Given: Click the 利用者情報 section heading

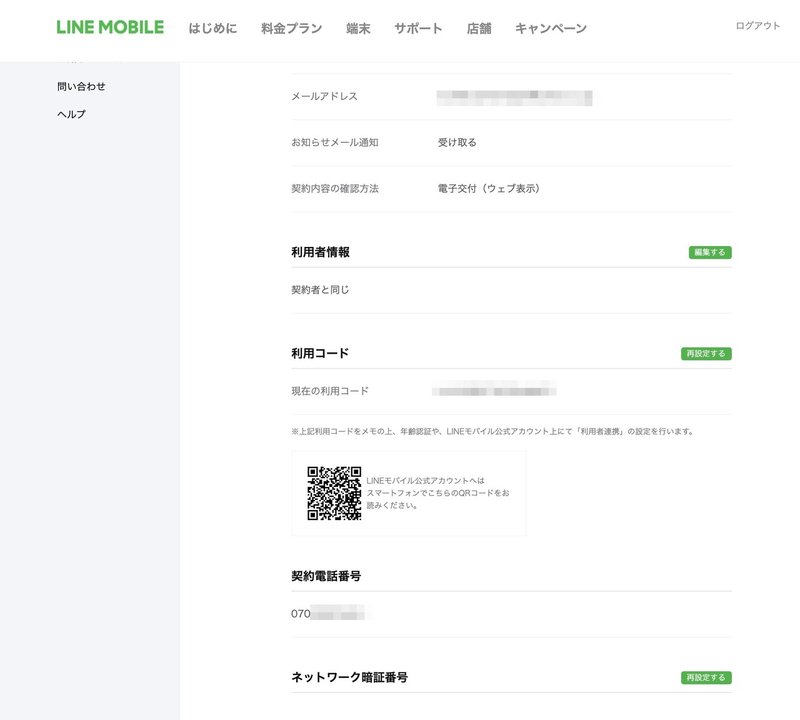Looking at the screenshot, I should 320,252.
